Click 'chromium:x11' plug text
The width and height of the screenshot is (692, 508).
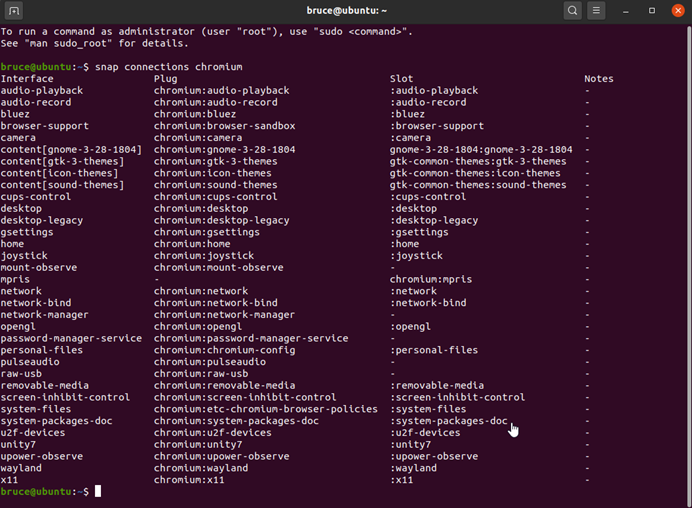pyautogui.click(x=189, y=480)
